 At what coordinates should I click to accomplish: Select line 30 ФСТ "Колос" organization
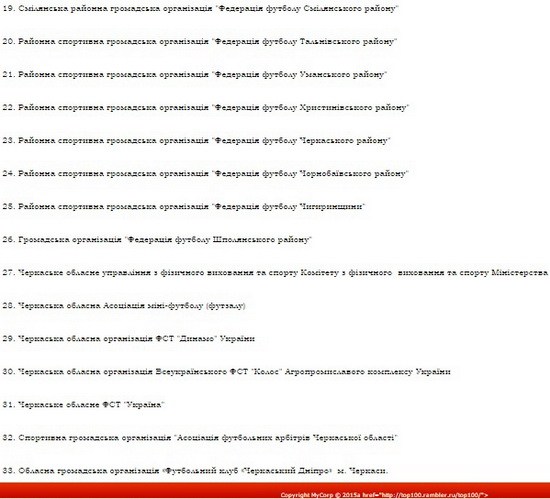click(226, 372)
